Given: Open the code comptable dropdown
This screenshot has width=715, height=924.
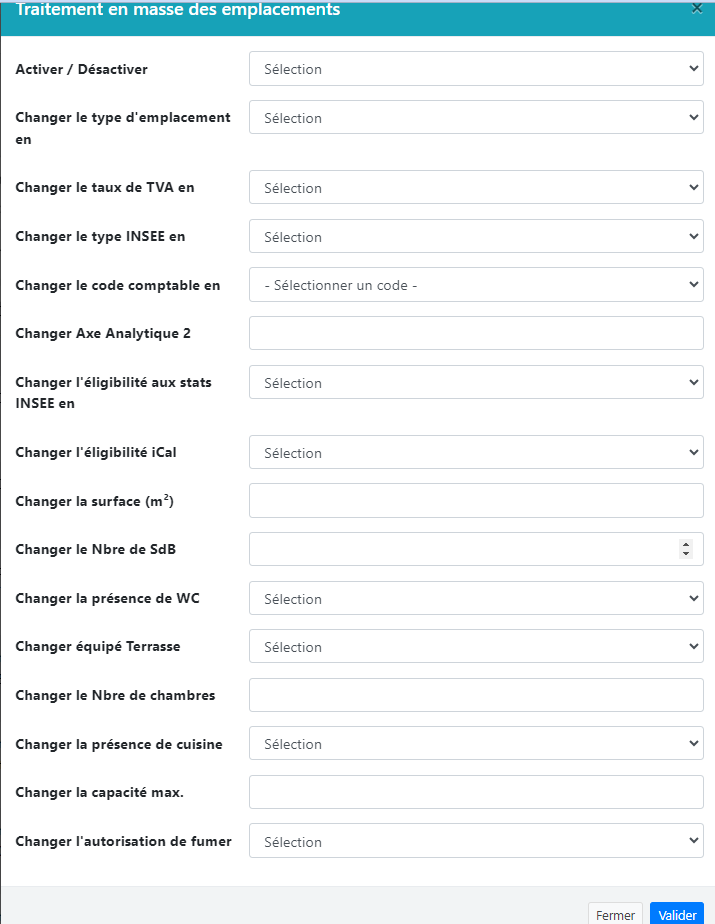Looking at the screenshot, I should point(476,285).
